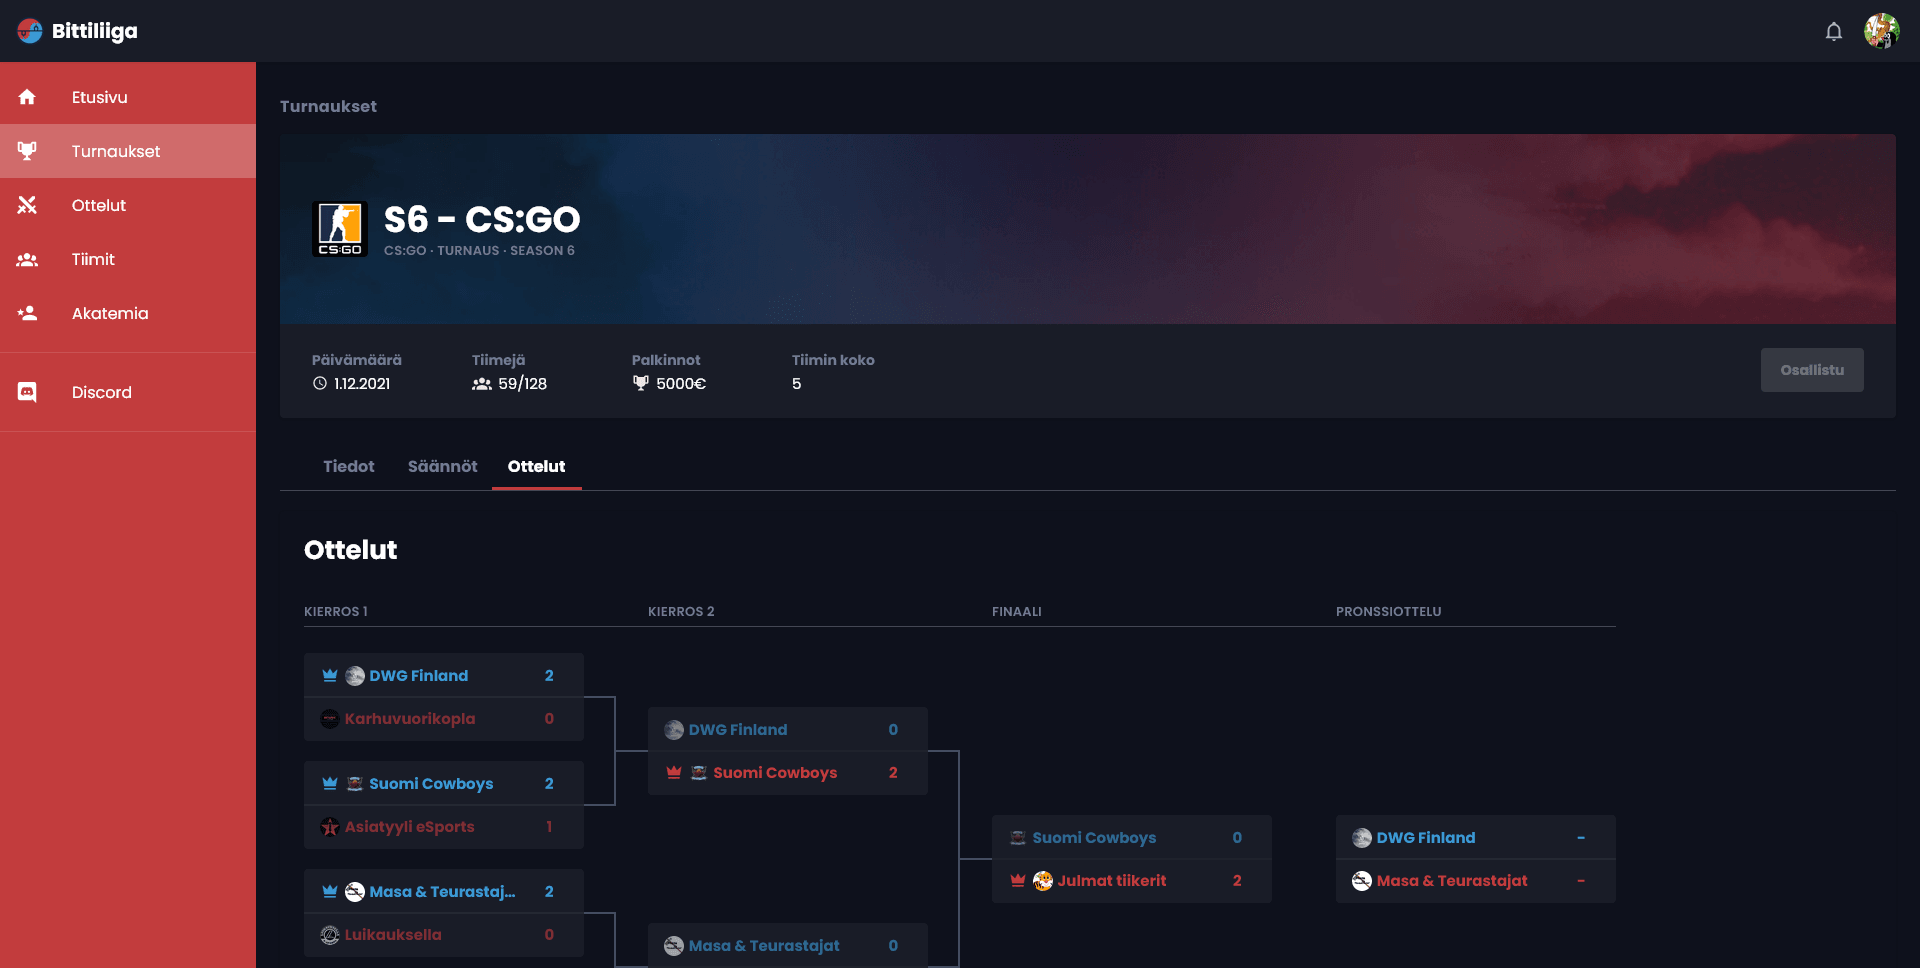The width and height of the screenshot is (1920, 968).
Task: Click DWG Finland logo in Pronssiottelu
Action: [1362, 838]
